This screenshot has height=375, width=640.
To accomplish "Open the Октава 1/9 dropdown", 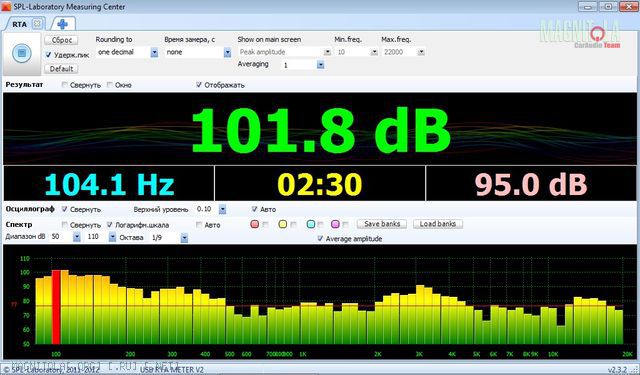I will pyautogui.click(x=184, y=237).
